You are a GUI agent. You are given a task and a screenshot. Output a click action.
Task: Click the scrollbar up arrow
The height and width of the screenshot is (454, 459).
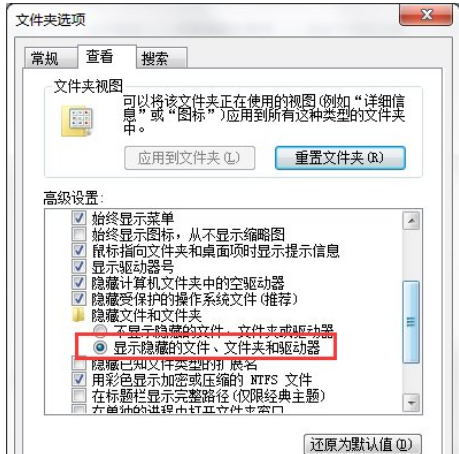click(x=411, y=221)
